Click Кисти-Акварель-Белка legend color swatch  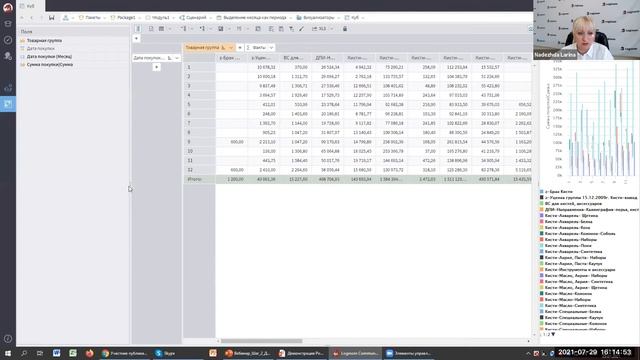542,222
